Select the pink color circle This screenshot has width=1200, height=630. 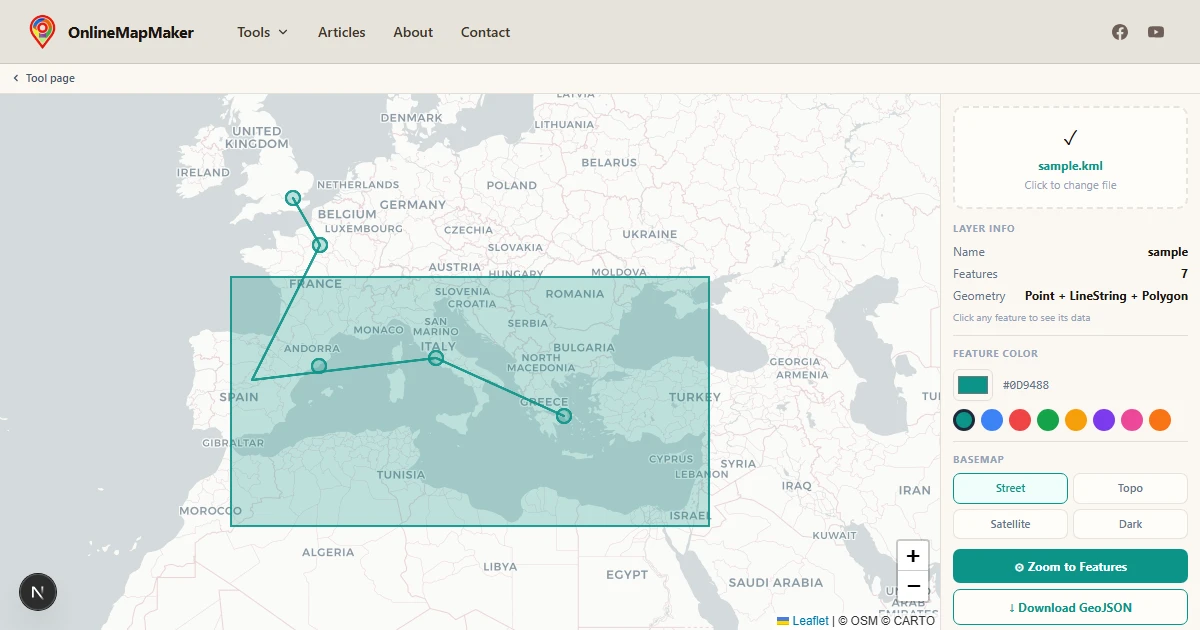pyautogui.click(x=1132, y=420)
